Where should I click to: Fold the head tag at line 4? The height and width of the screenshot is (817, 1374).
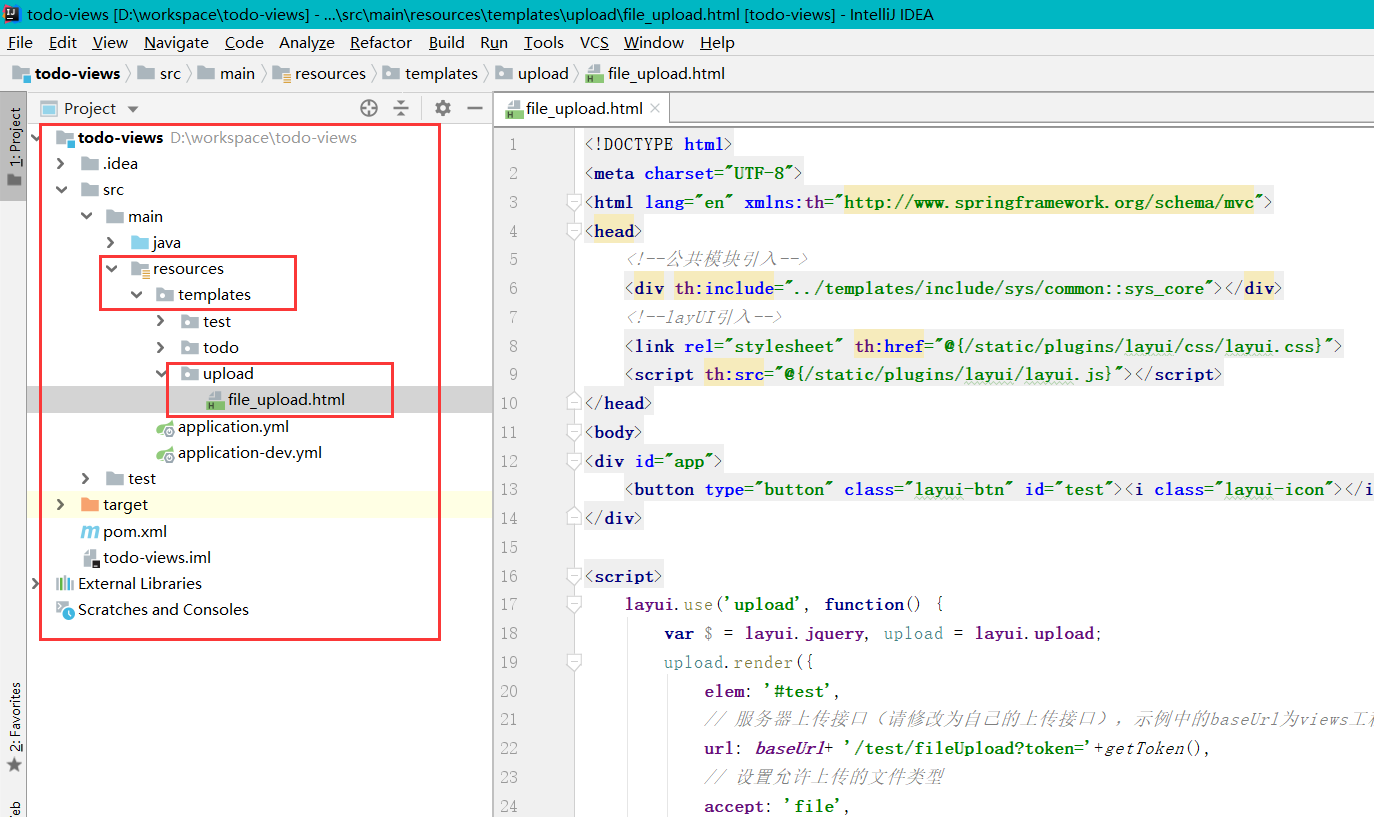tap(574, 231)
